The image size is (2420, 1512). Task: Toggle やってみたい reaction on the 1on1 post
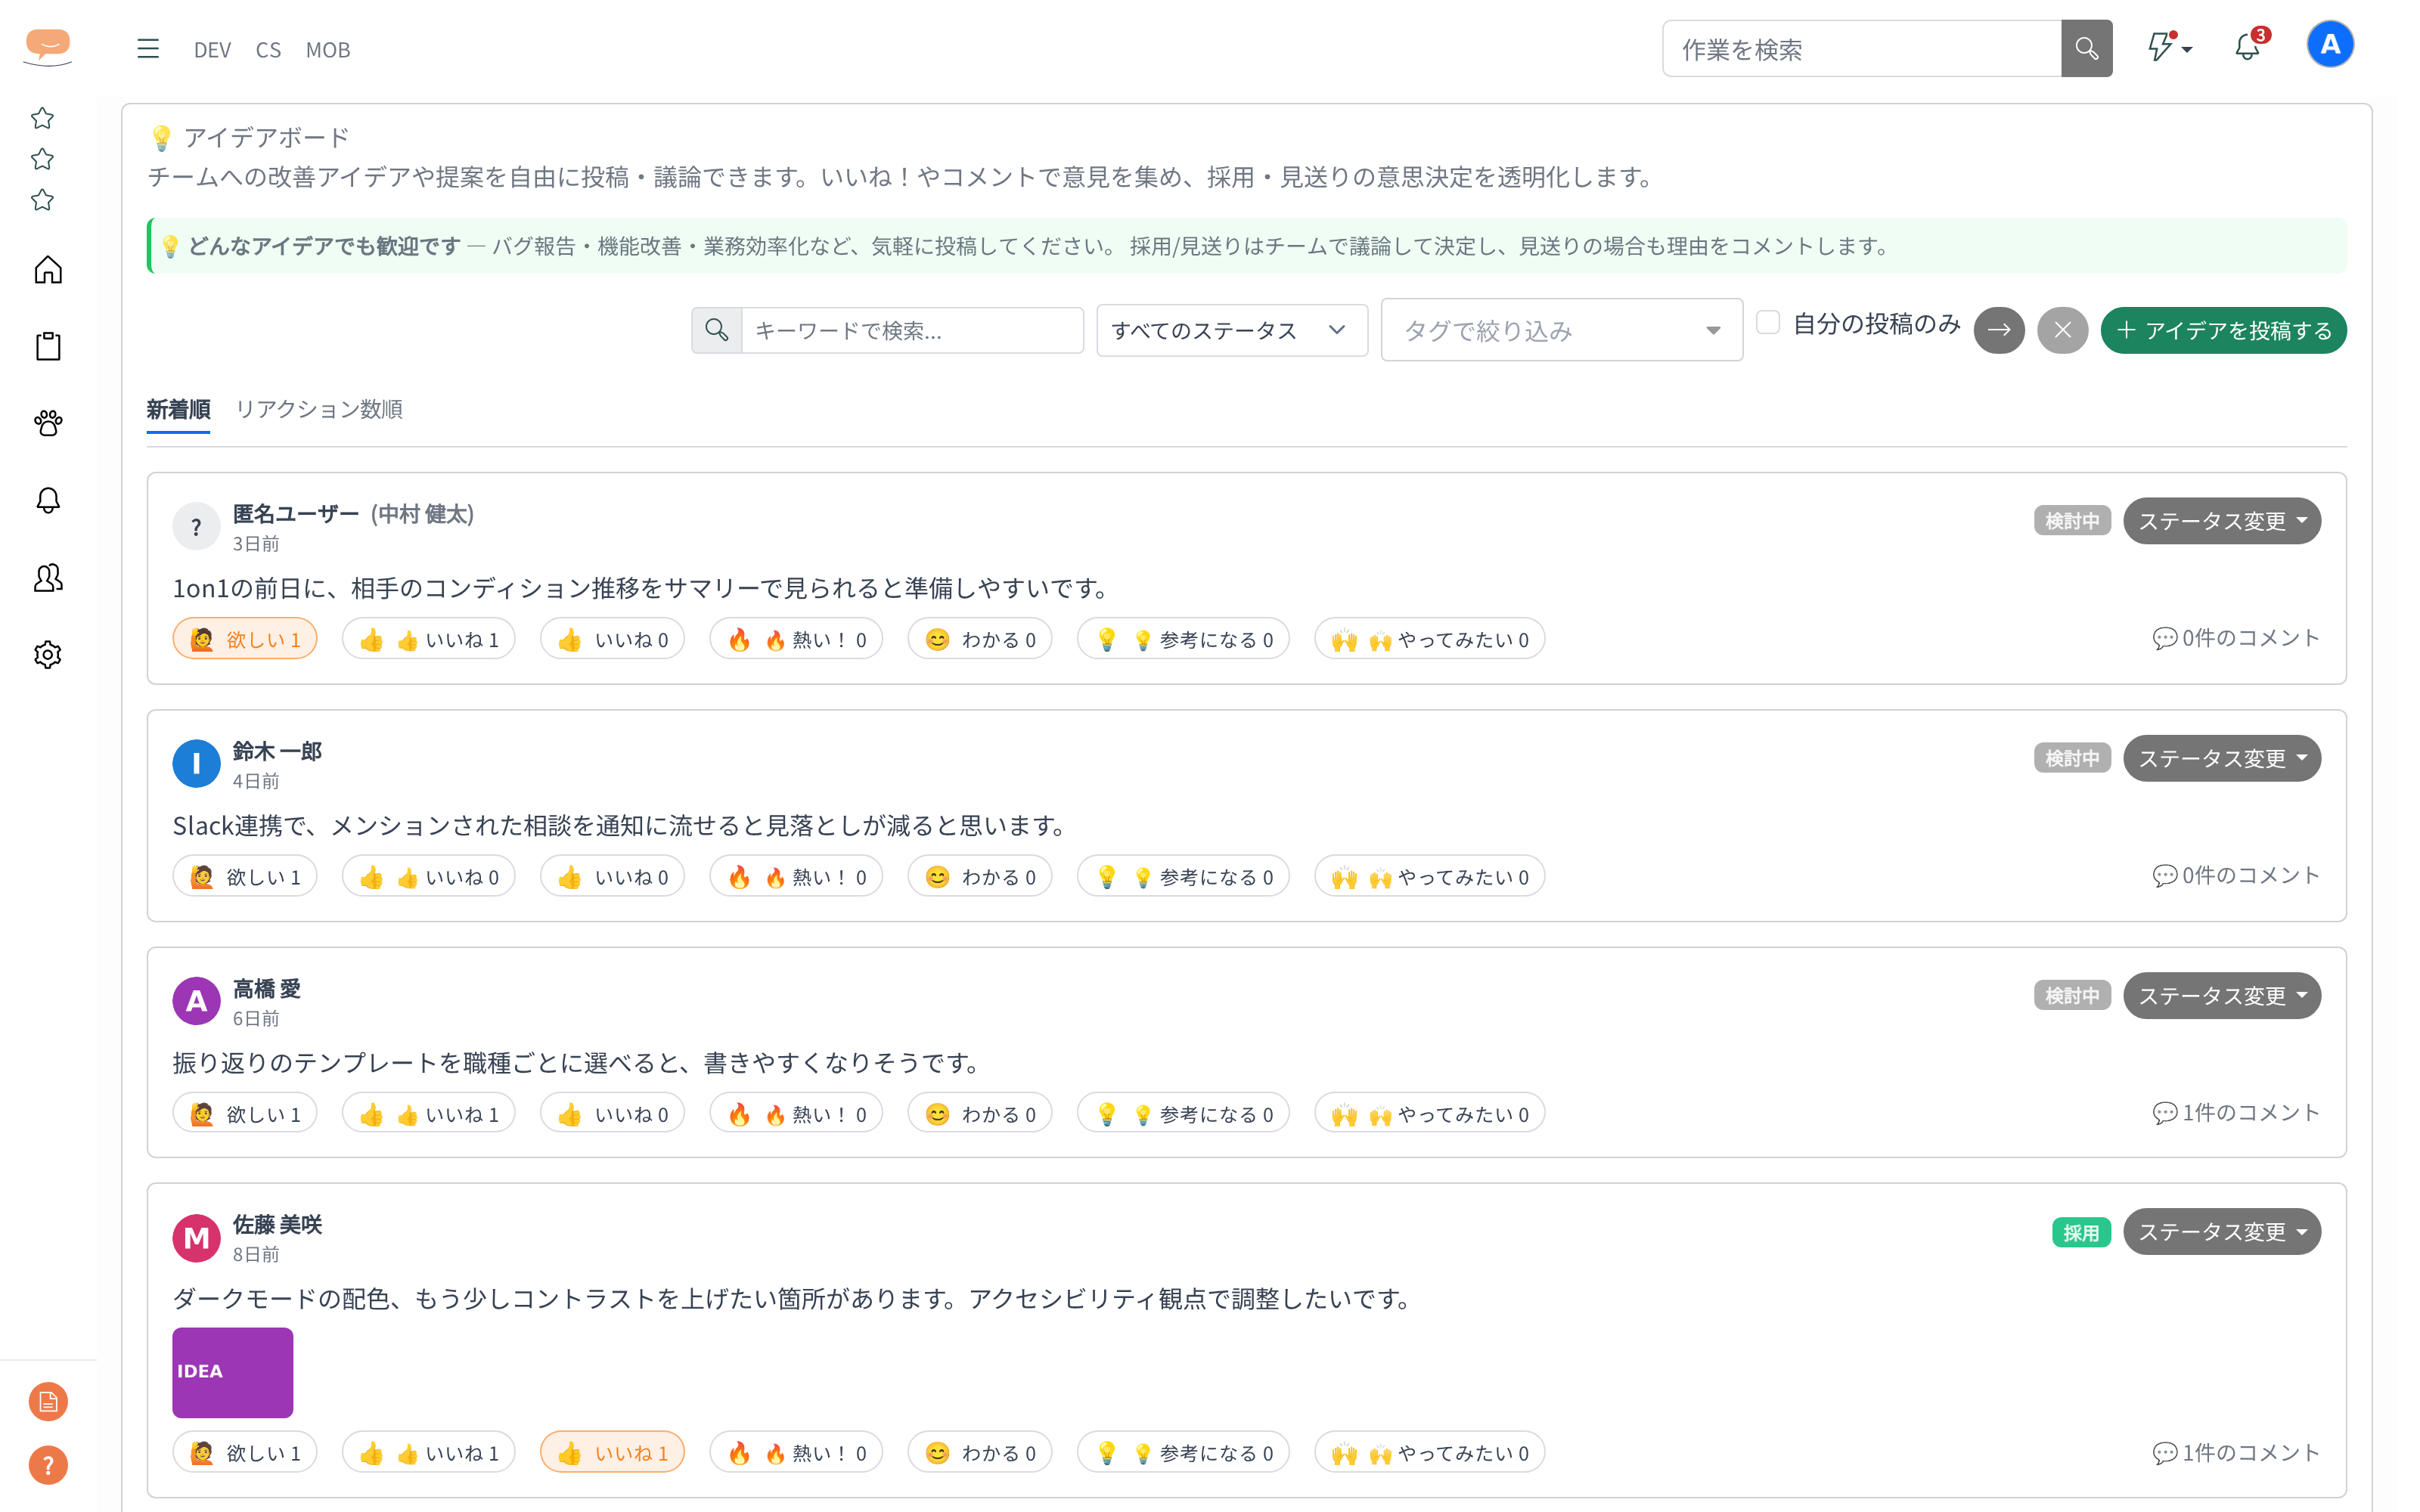tap(1430, 640)
